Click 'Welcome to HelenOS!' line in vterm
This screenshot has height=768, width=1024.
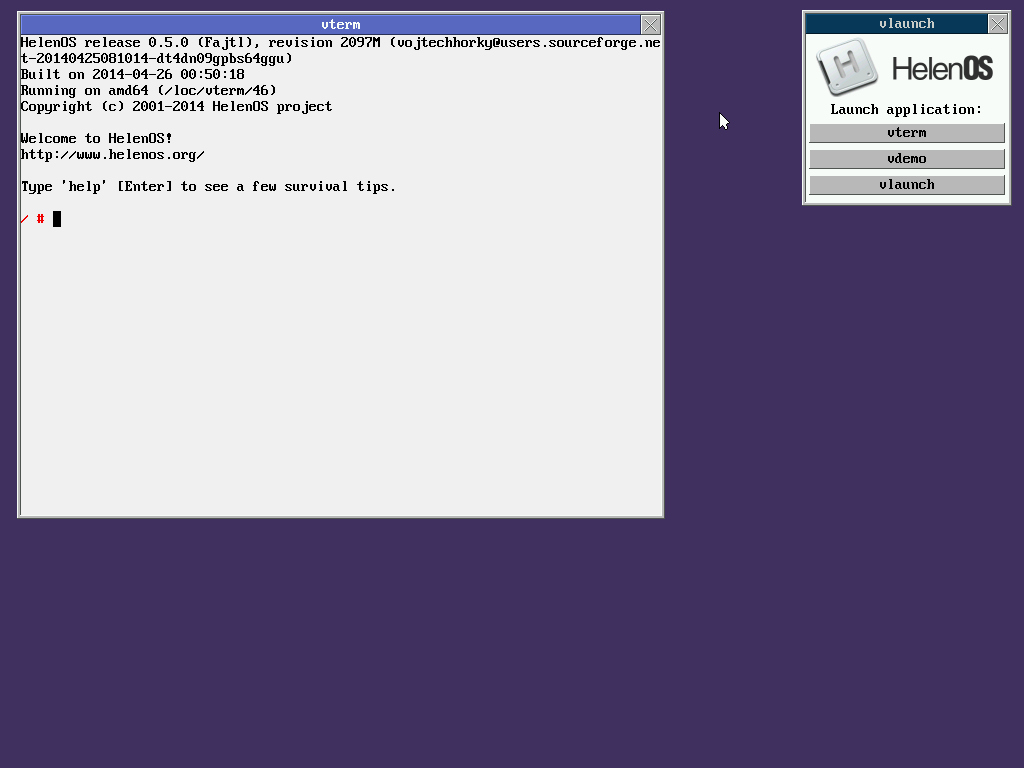[96, 138]
